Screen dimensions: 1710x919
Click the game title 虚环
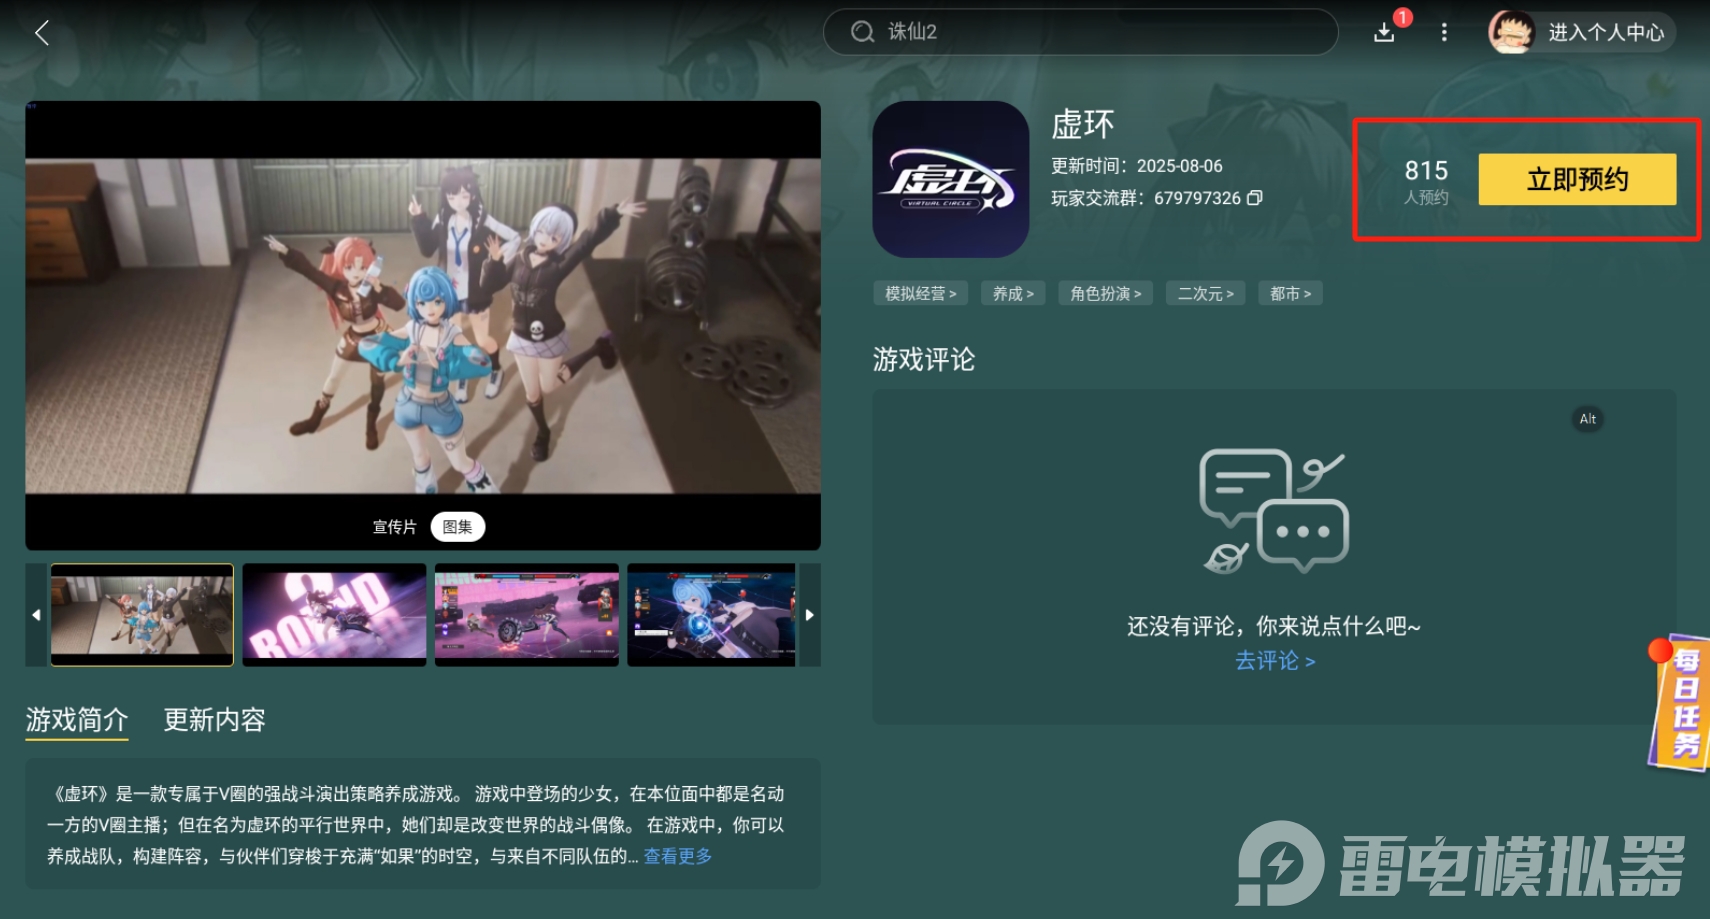[x=1083, y=125]
